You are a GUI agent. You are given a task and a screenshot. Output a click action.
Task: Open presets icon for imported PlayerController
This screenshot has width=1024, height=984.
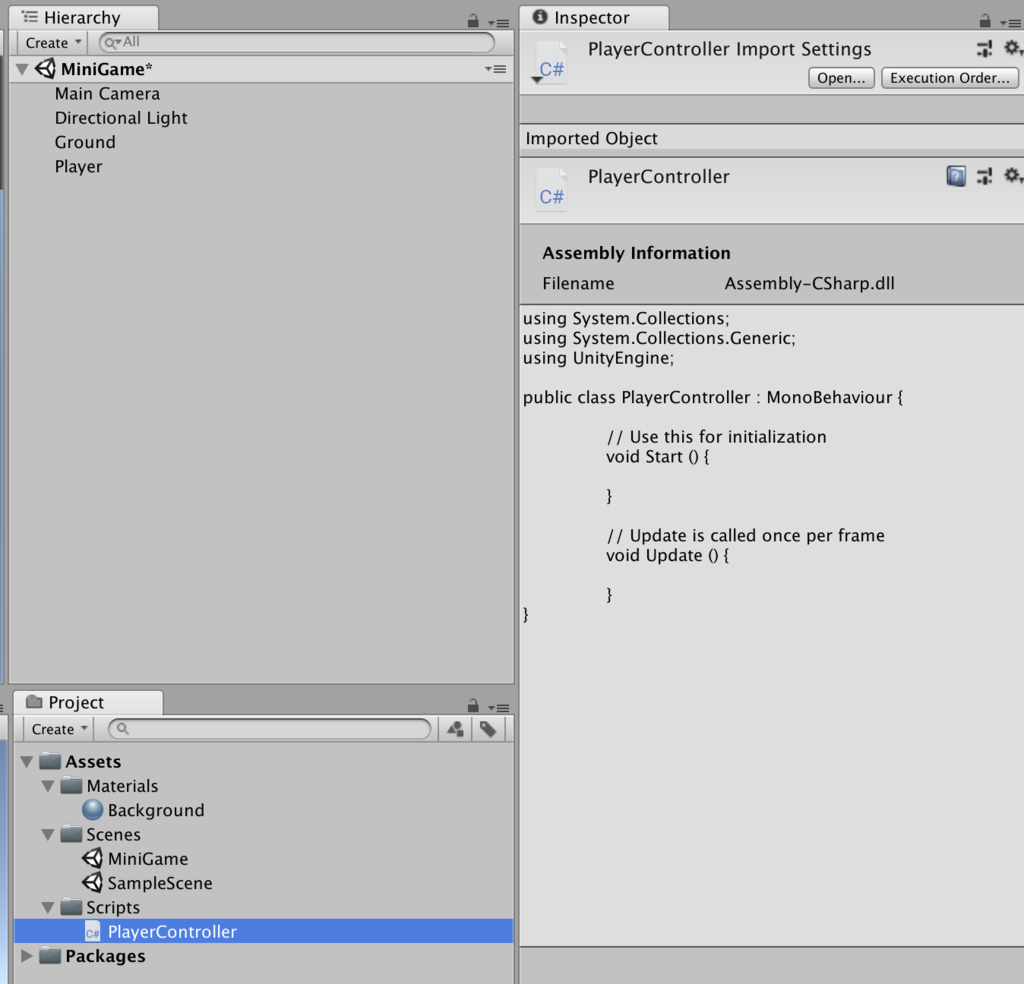[x=984, y=176]
